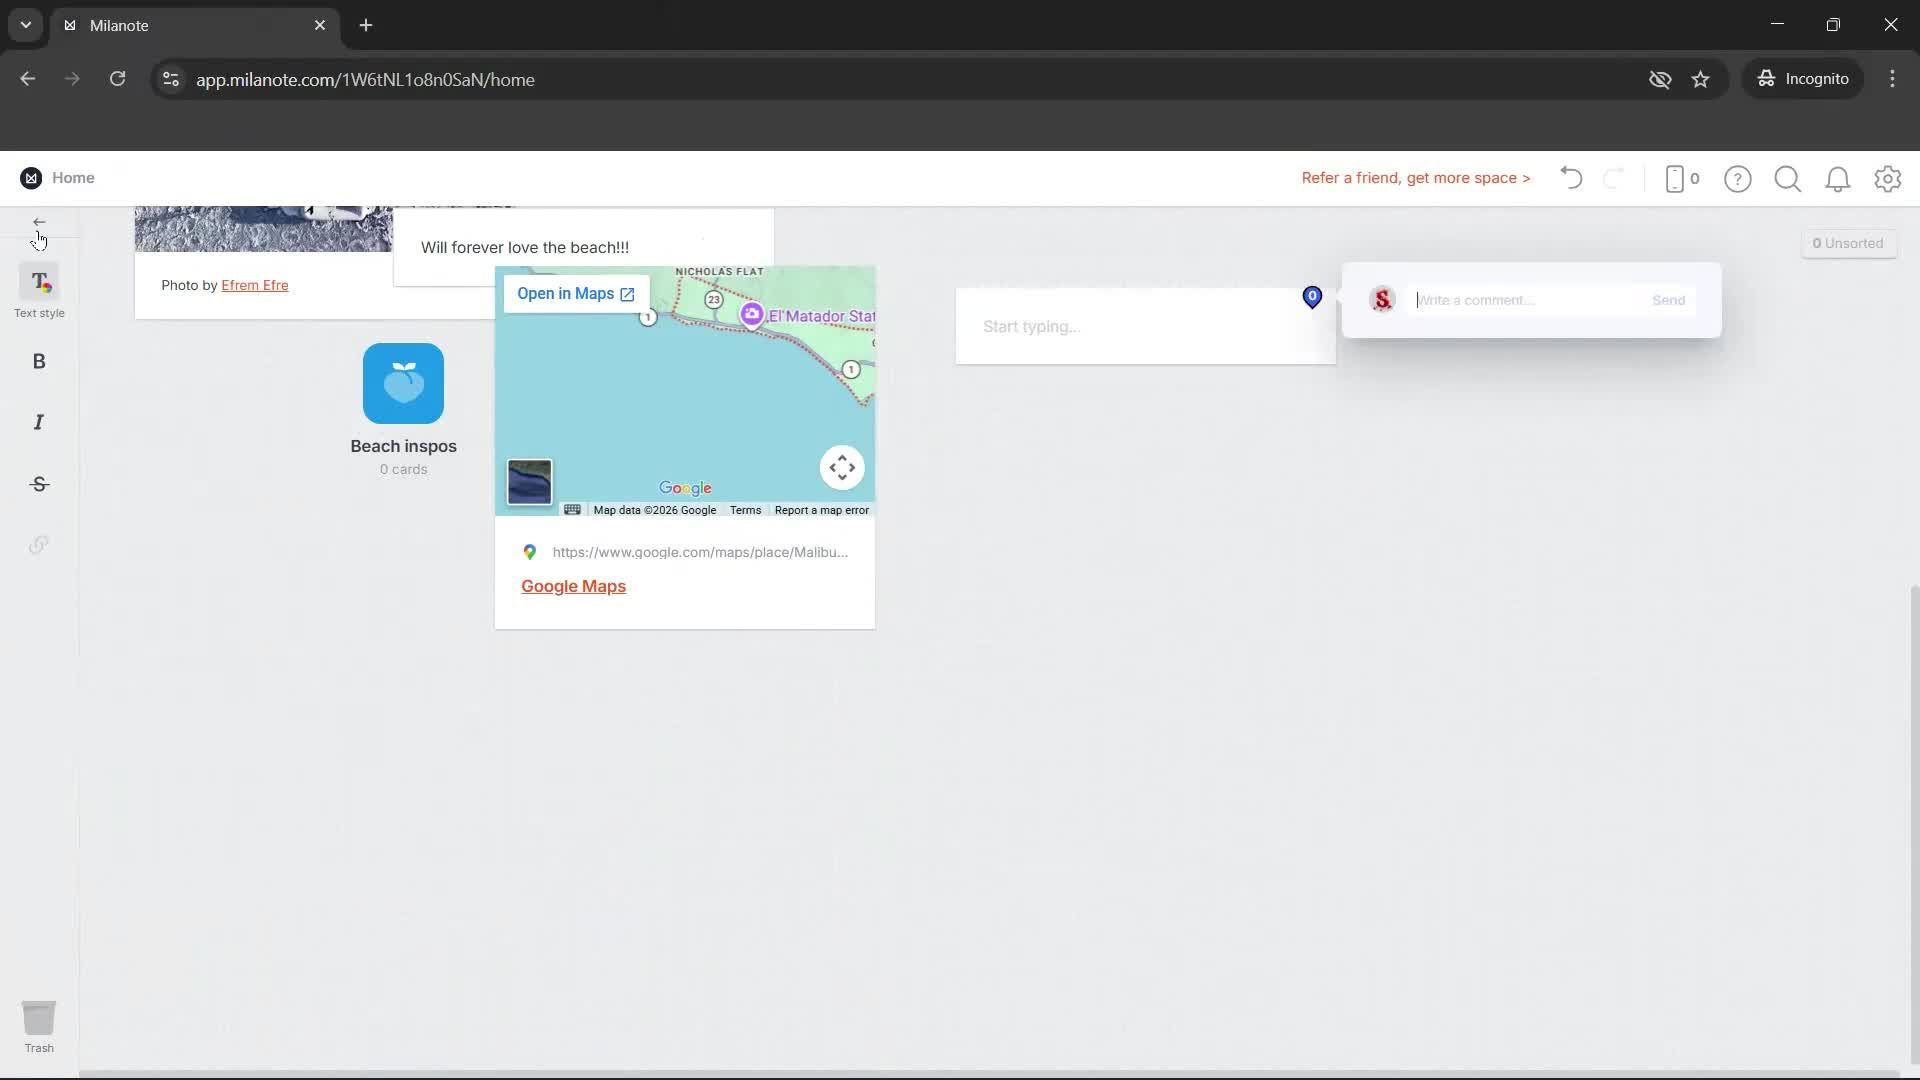
Task: Open the browser tab search chevron
Action: (x=24, y=25)
